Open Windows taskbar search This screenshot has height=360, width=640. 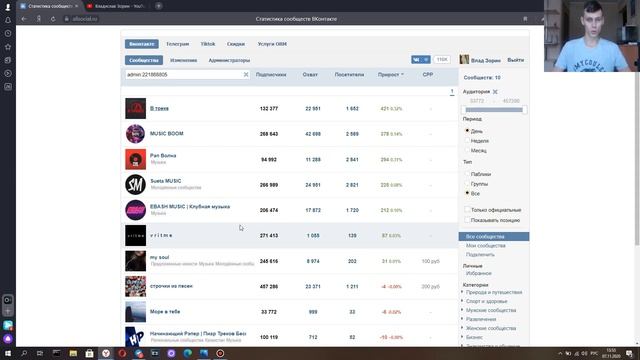pyautogui.click(x=24, y=353)
